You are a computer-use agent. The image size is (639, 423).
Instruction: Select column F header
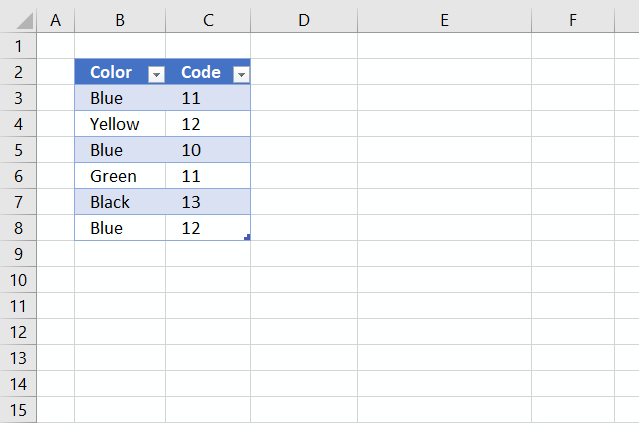pyautogui.click(x=573, y=20)
